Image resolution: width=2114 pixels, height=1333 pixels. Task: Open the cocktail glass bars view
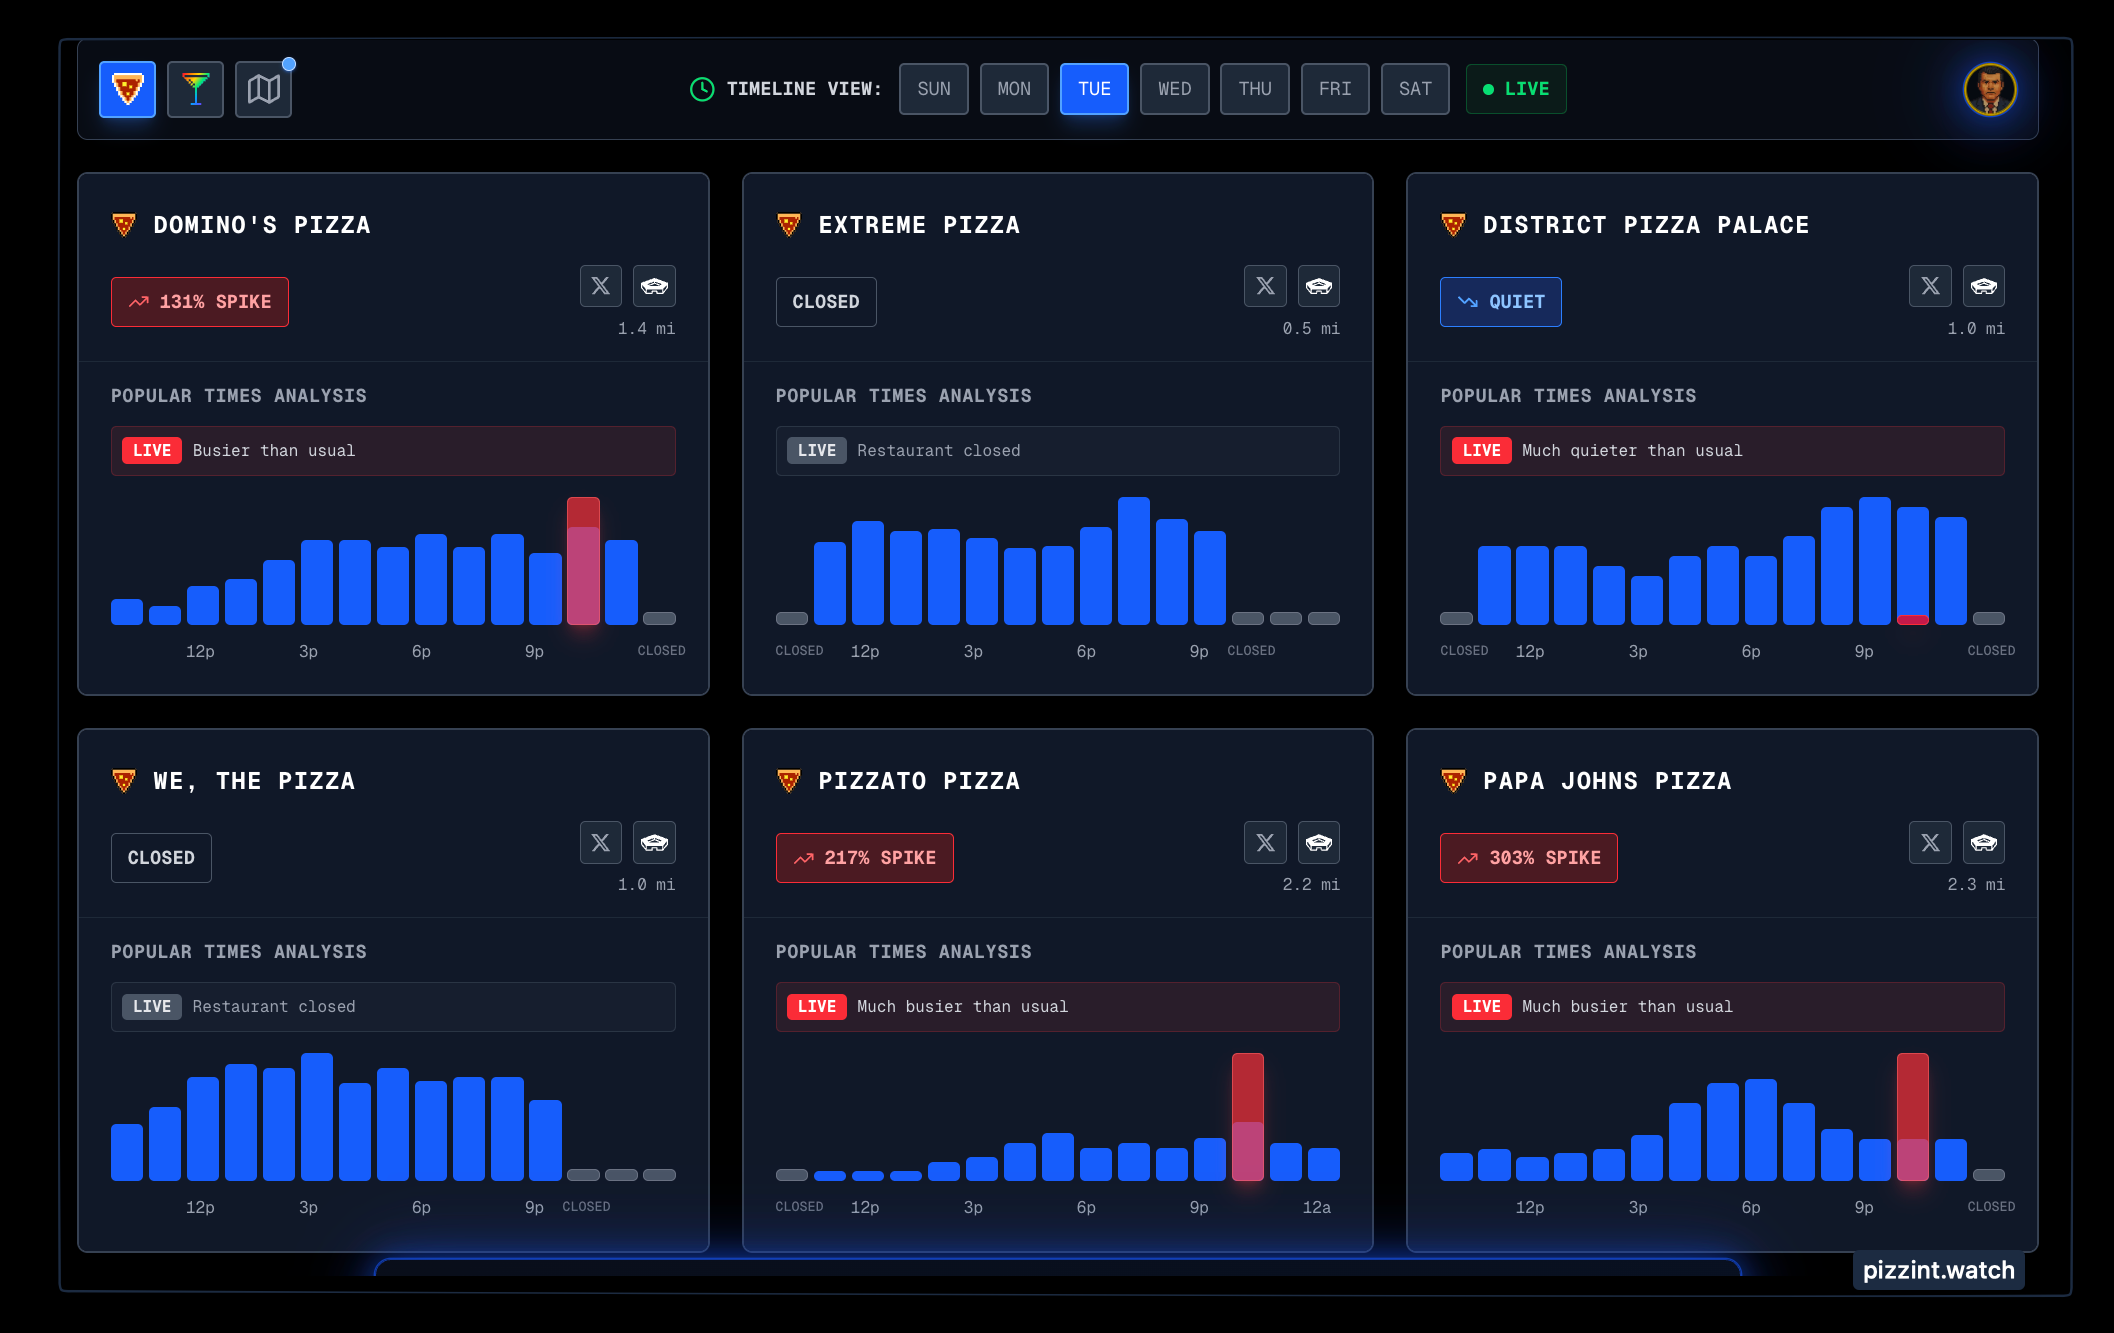195,89
